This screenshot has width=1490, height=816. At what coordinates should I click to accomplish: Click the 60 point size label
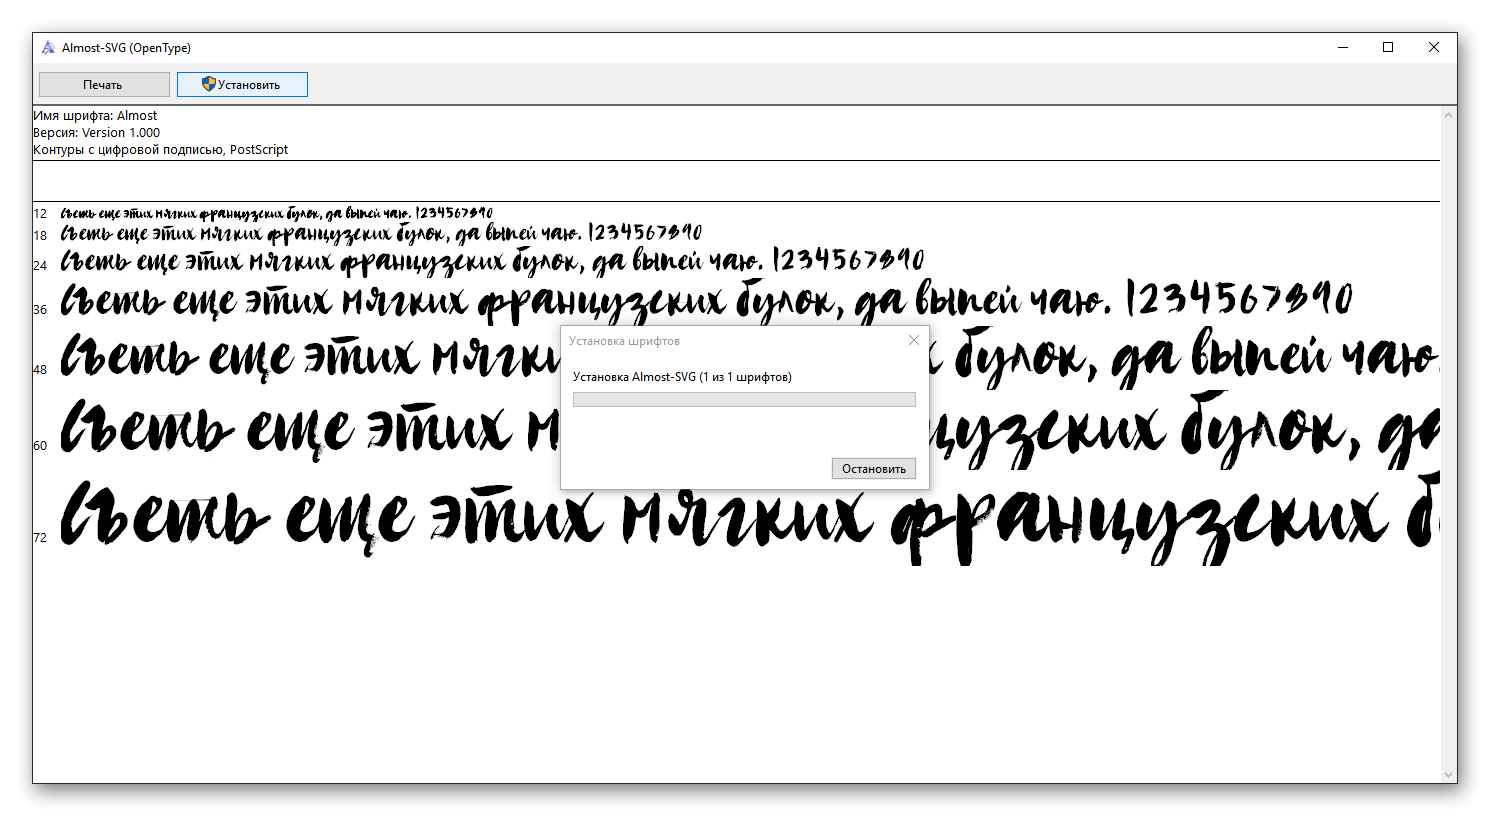point(40,446)
